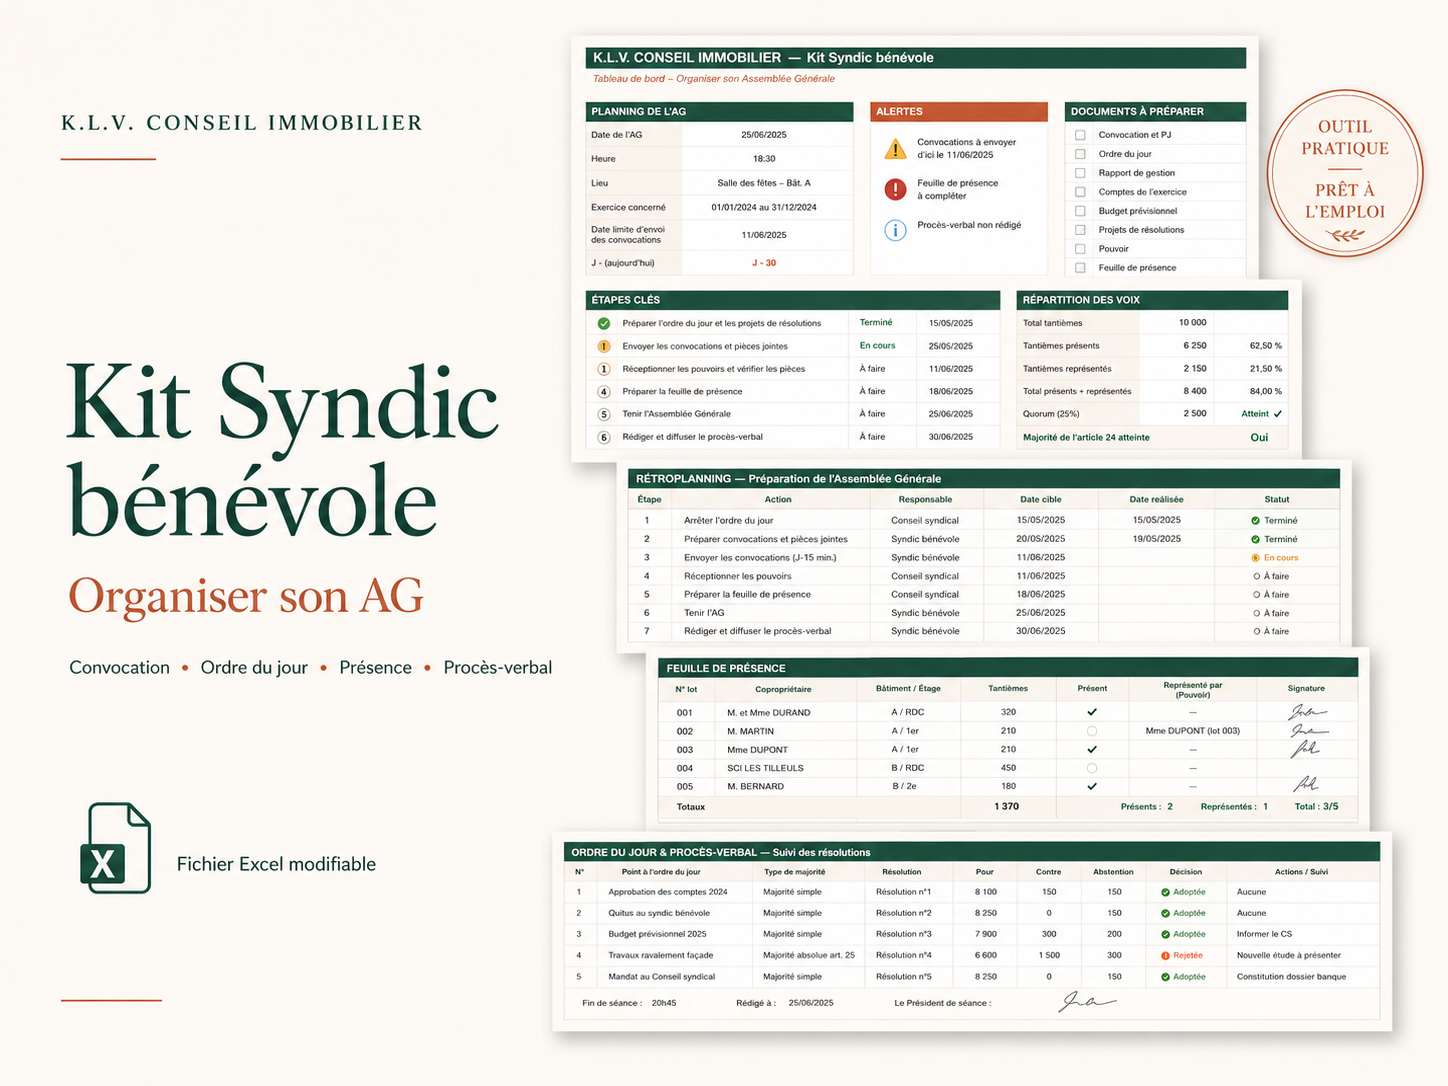Viewport: 1448px width, 1086px height.
Task: Check the Budget prévisionnel box
Action: coord(1080,211)
